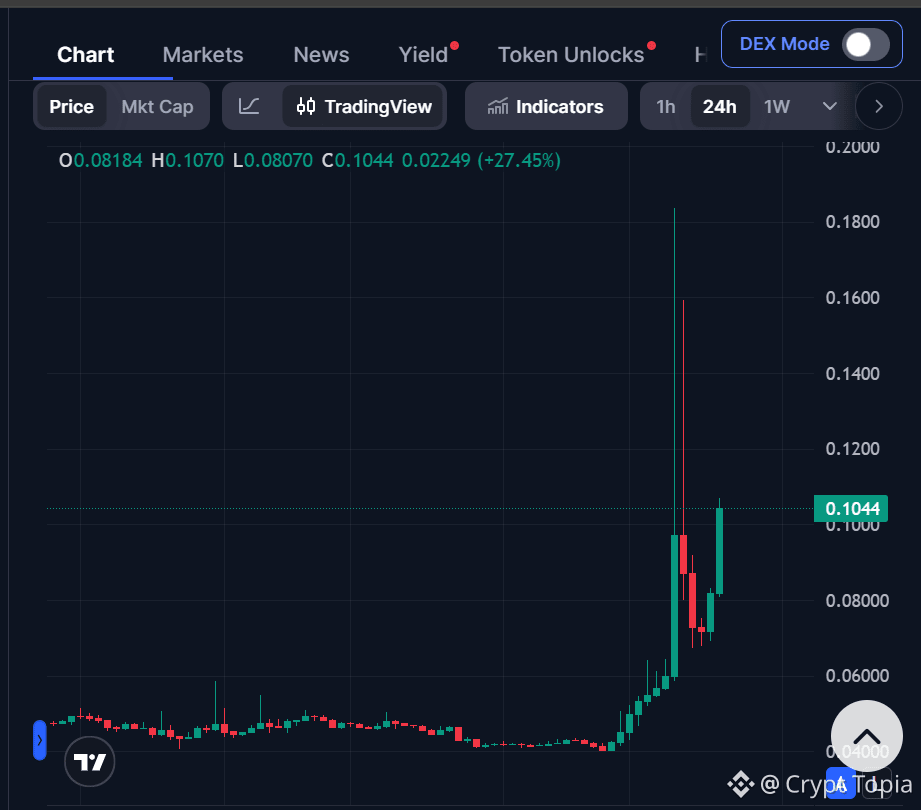Viewport: 921px width, 810px height.
Task: Set the timeframe to 24h
Action: (720, 106)
